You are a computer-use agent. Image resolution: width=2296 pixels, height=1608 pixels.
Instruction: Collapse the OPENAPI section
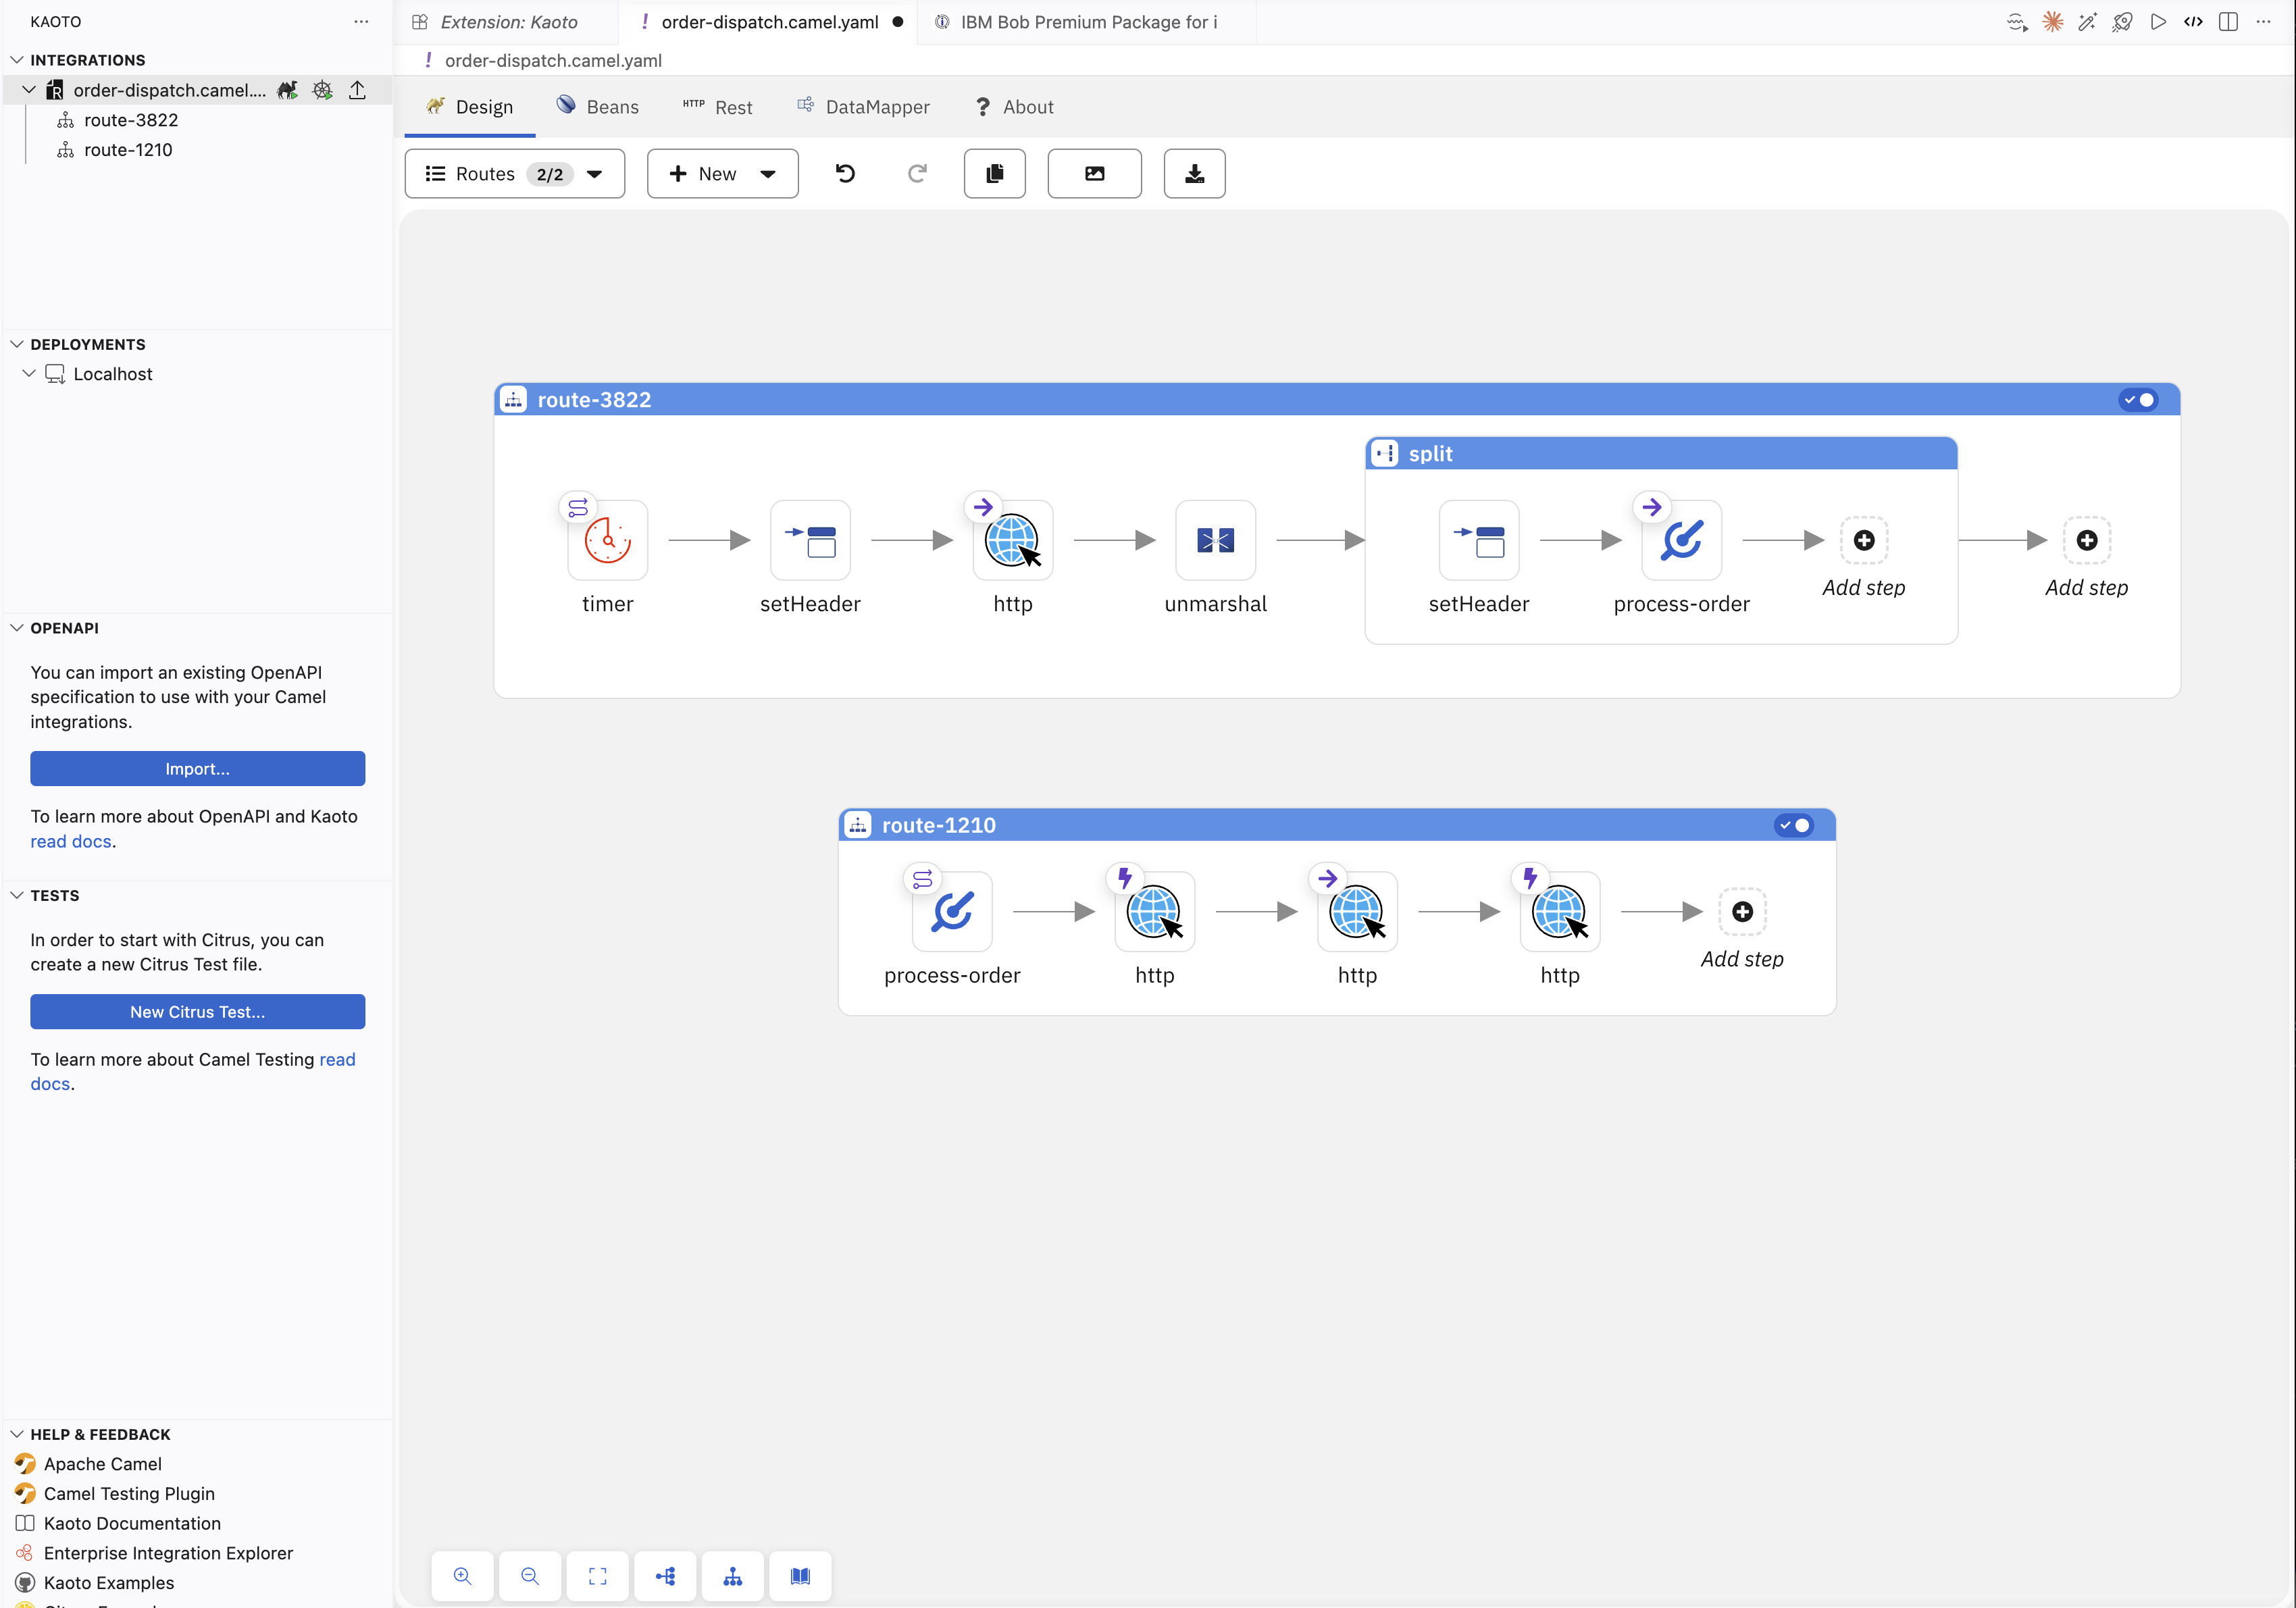coord(17,628)
